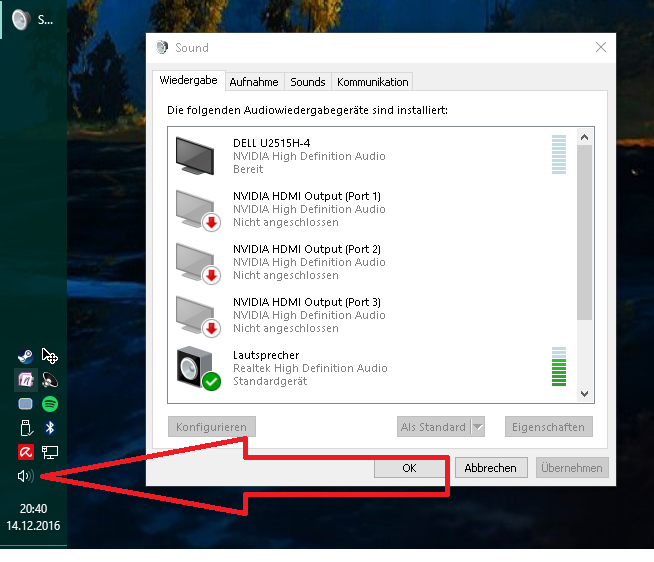The width and height of the screenshot is (654, 562).
Task: Click the Sound taskbar button
Action: (33, 19)
